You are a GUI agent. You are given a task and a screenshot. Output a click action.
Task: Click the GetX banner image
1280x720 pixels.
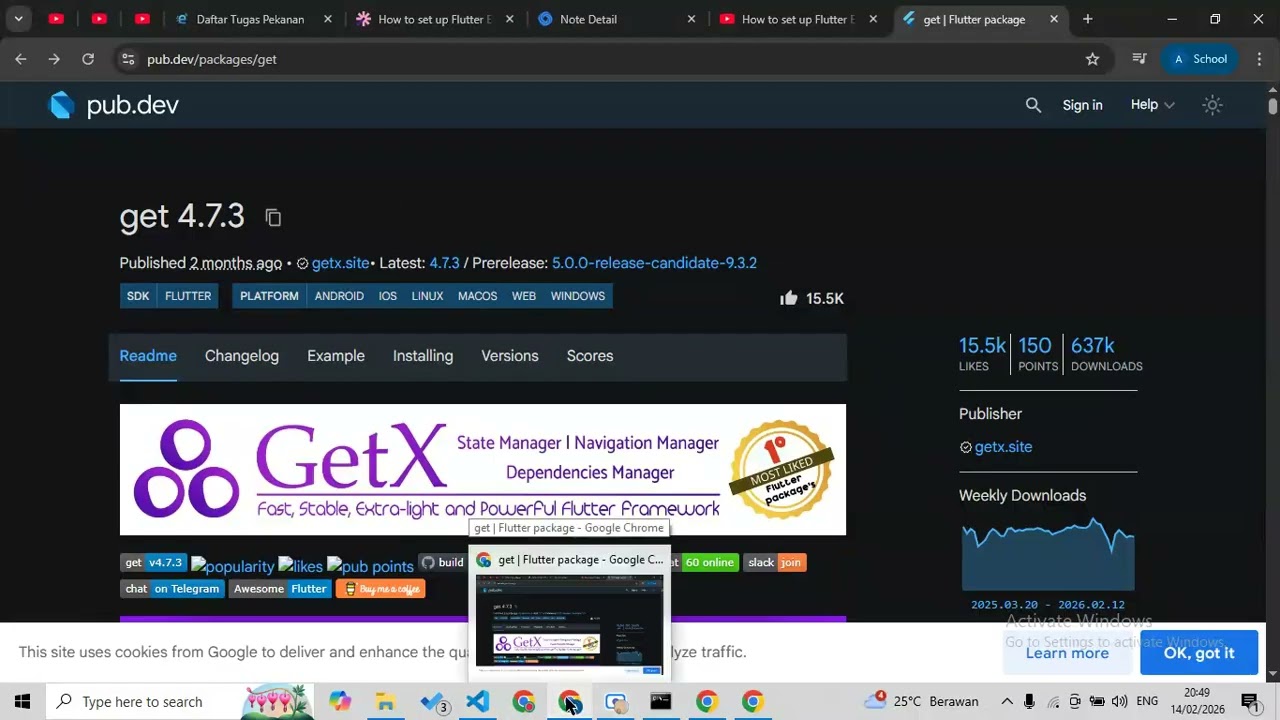coord(482,469)
